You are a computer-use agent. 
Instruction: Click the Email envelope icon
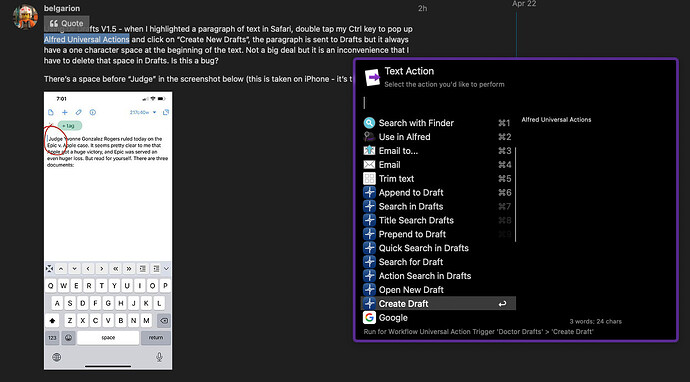[369, 165]
